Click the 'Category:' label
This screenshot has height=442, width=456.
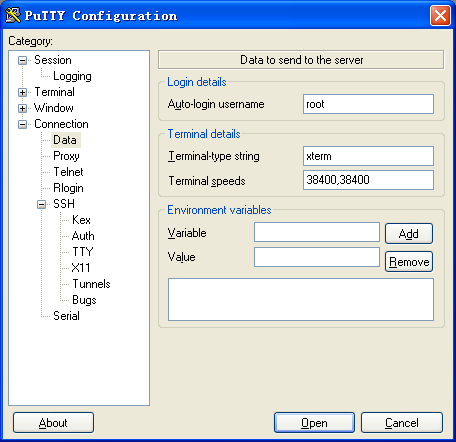coord(30,41)
